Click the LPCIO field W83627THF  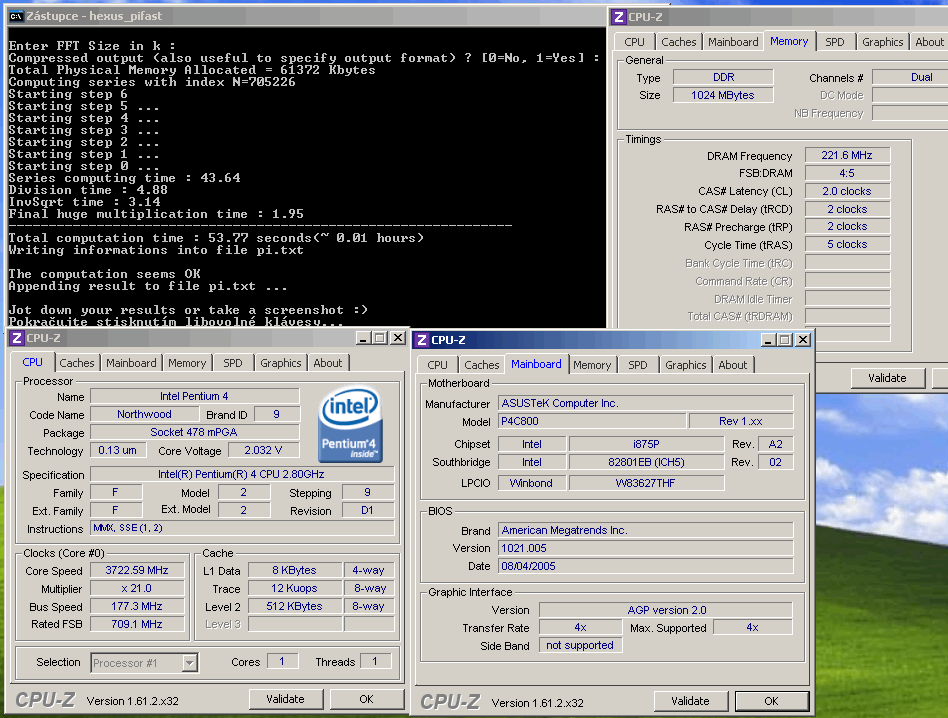point(646,483)
